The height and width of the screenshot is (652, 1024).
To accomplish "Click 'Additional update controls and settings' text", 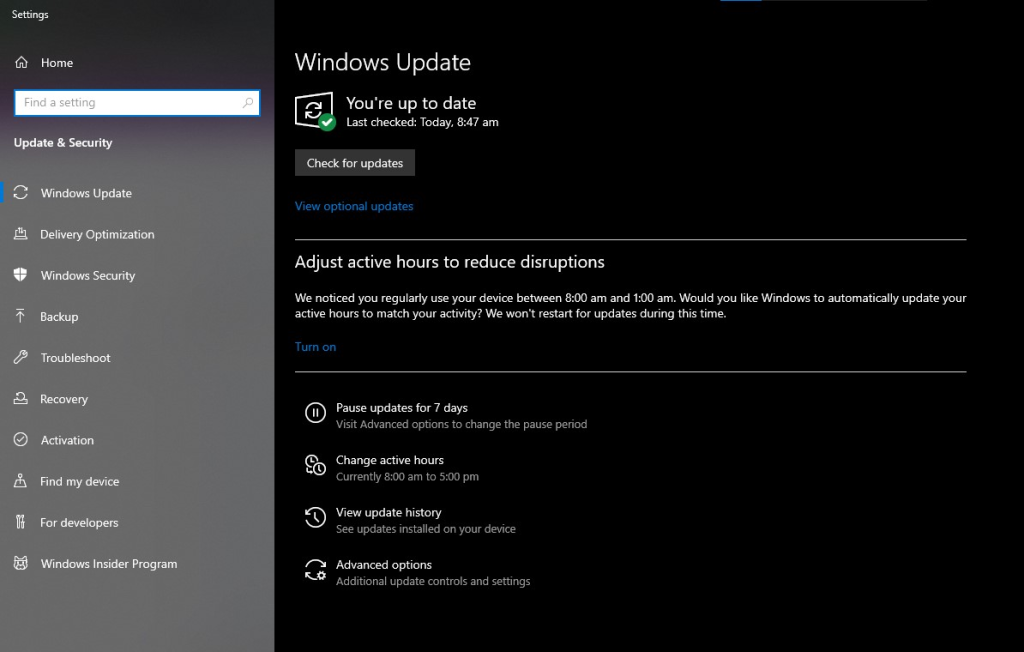I will (x=433, y=581).
